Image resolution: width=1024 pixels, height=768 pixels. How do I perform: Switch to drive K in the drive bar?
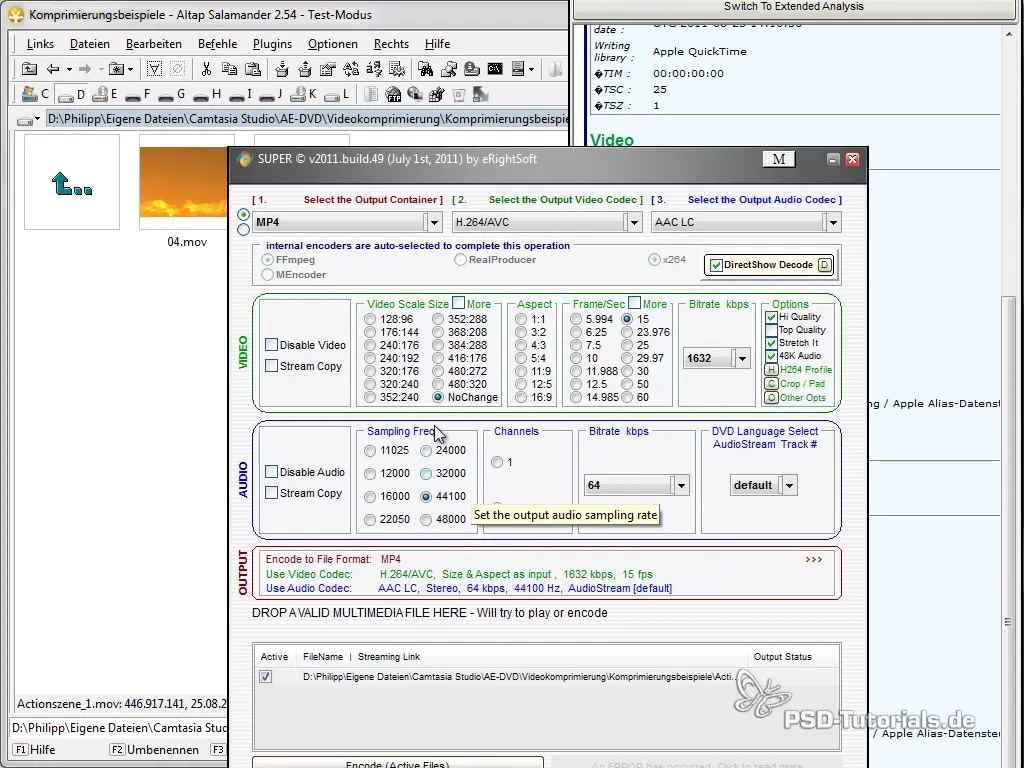click(304, 95)
